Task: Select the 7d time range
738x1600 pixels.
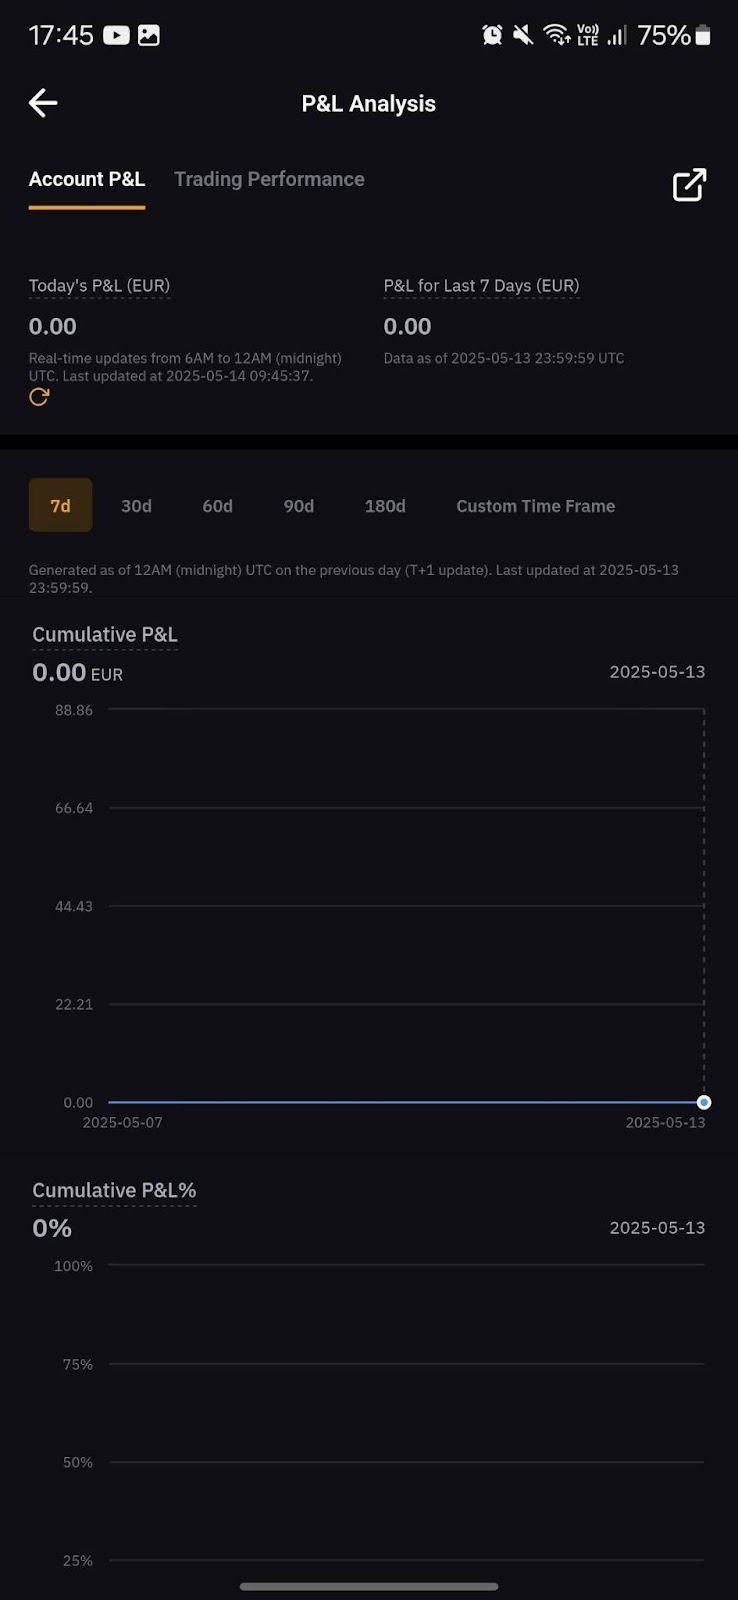Action: click(x=60, y=506)
